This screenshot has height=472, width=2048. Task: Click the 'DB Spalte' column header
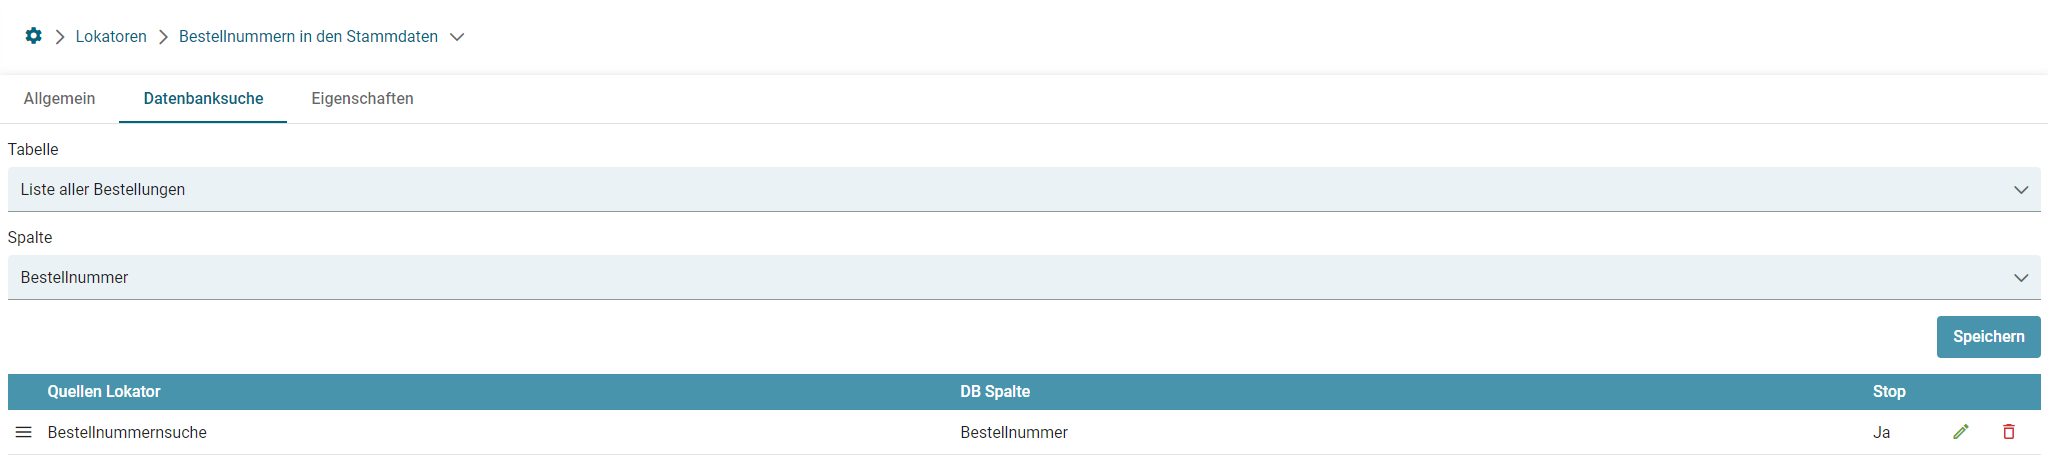pyautogui.click(x=995, y=391)
